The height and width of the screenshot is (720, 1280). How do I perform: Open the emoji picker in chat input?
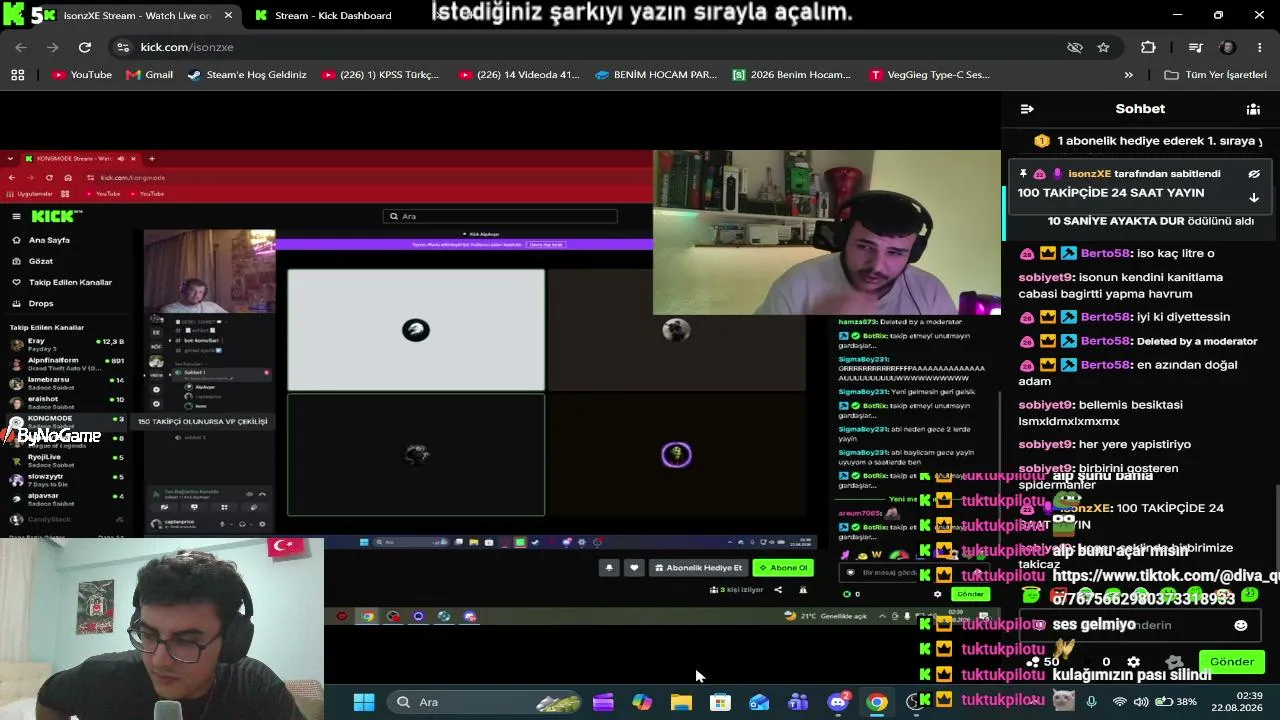pos(1241,625)
